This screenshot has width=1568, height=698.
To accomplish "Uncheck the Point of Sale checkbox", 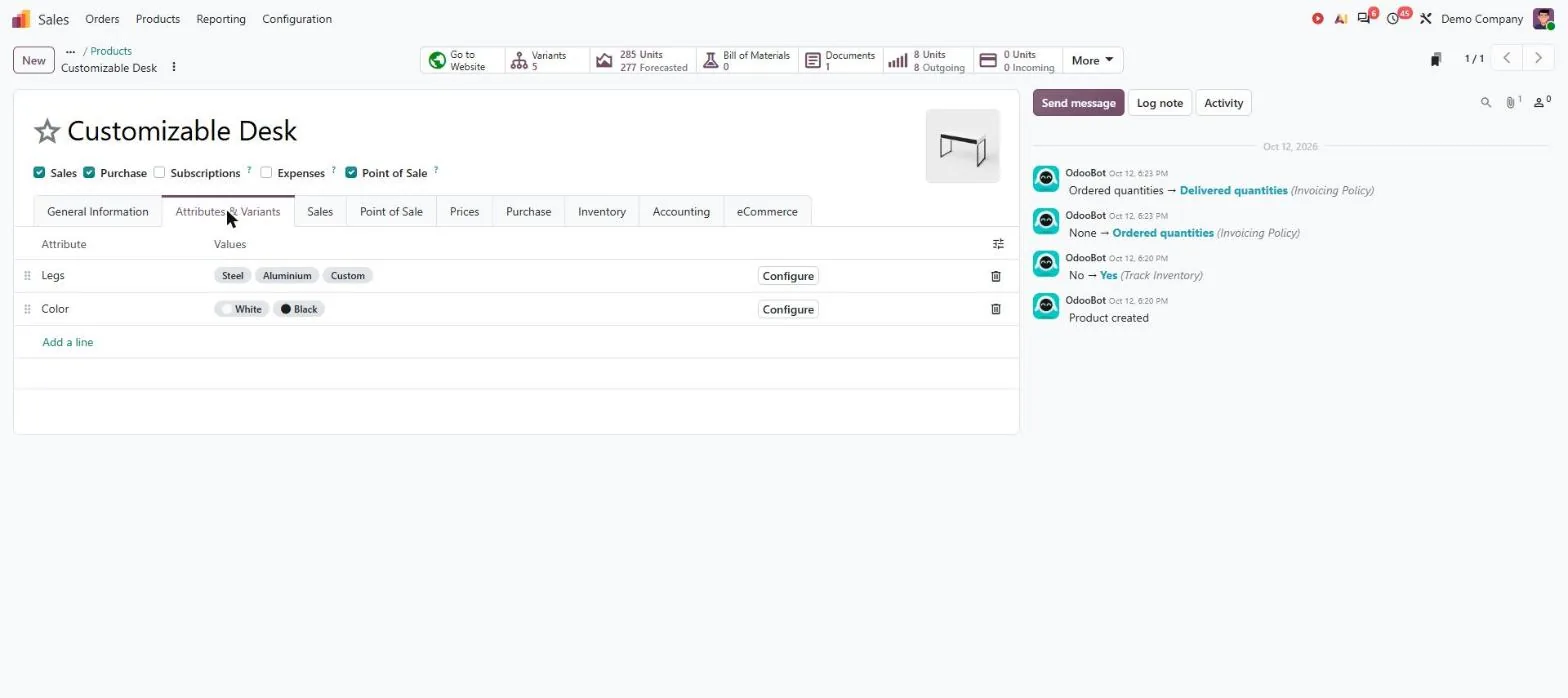I will [x=351, y=172].
